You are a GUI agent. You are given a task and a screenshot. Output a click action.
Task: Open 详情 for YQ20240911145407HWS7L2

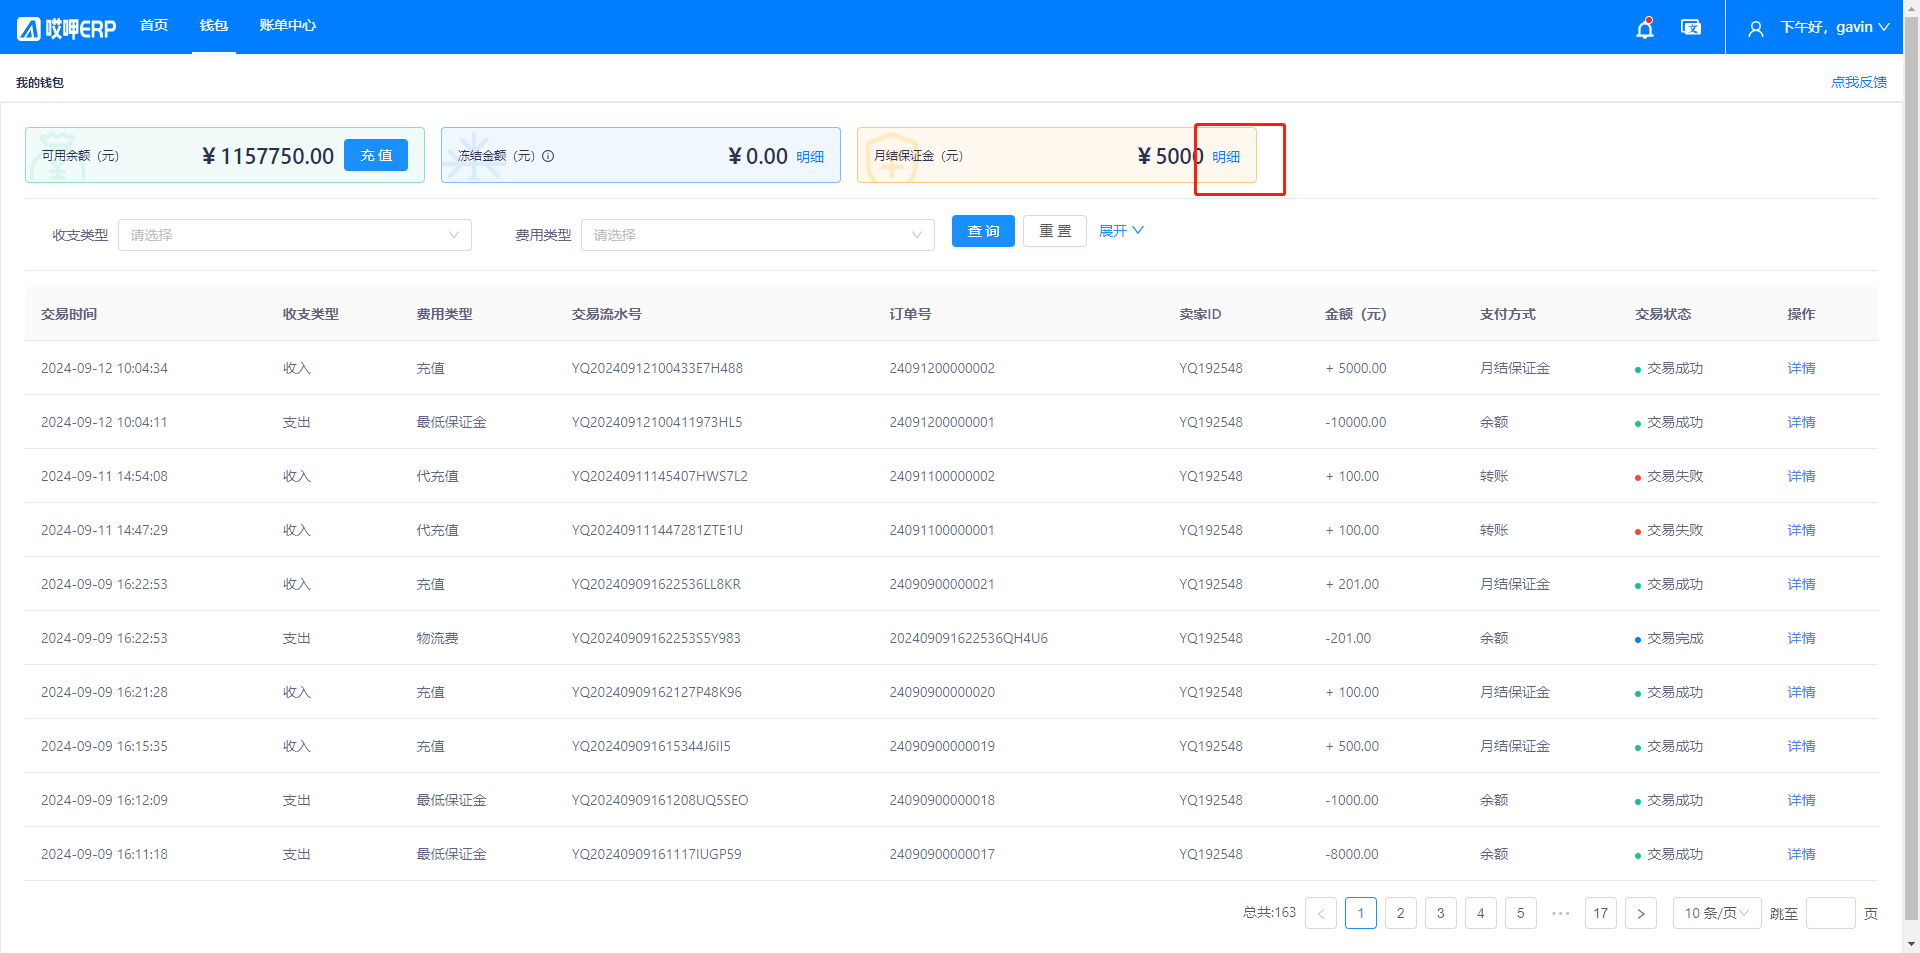pos(1801,476)
